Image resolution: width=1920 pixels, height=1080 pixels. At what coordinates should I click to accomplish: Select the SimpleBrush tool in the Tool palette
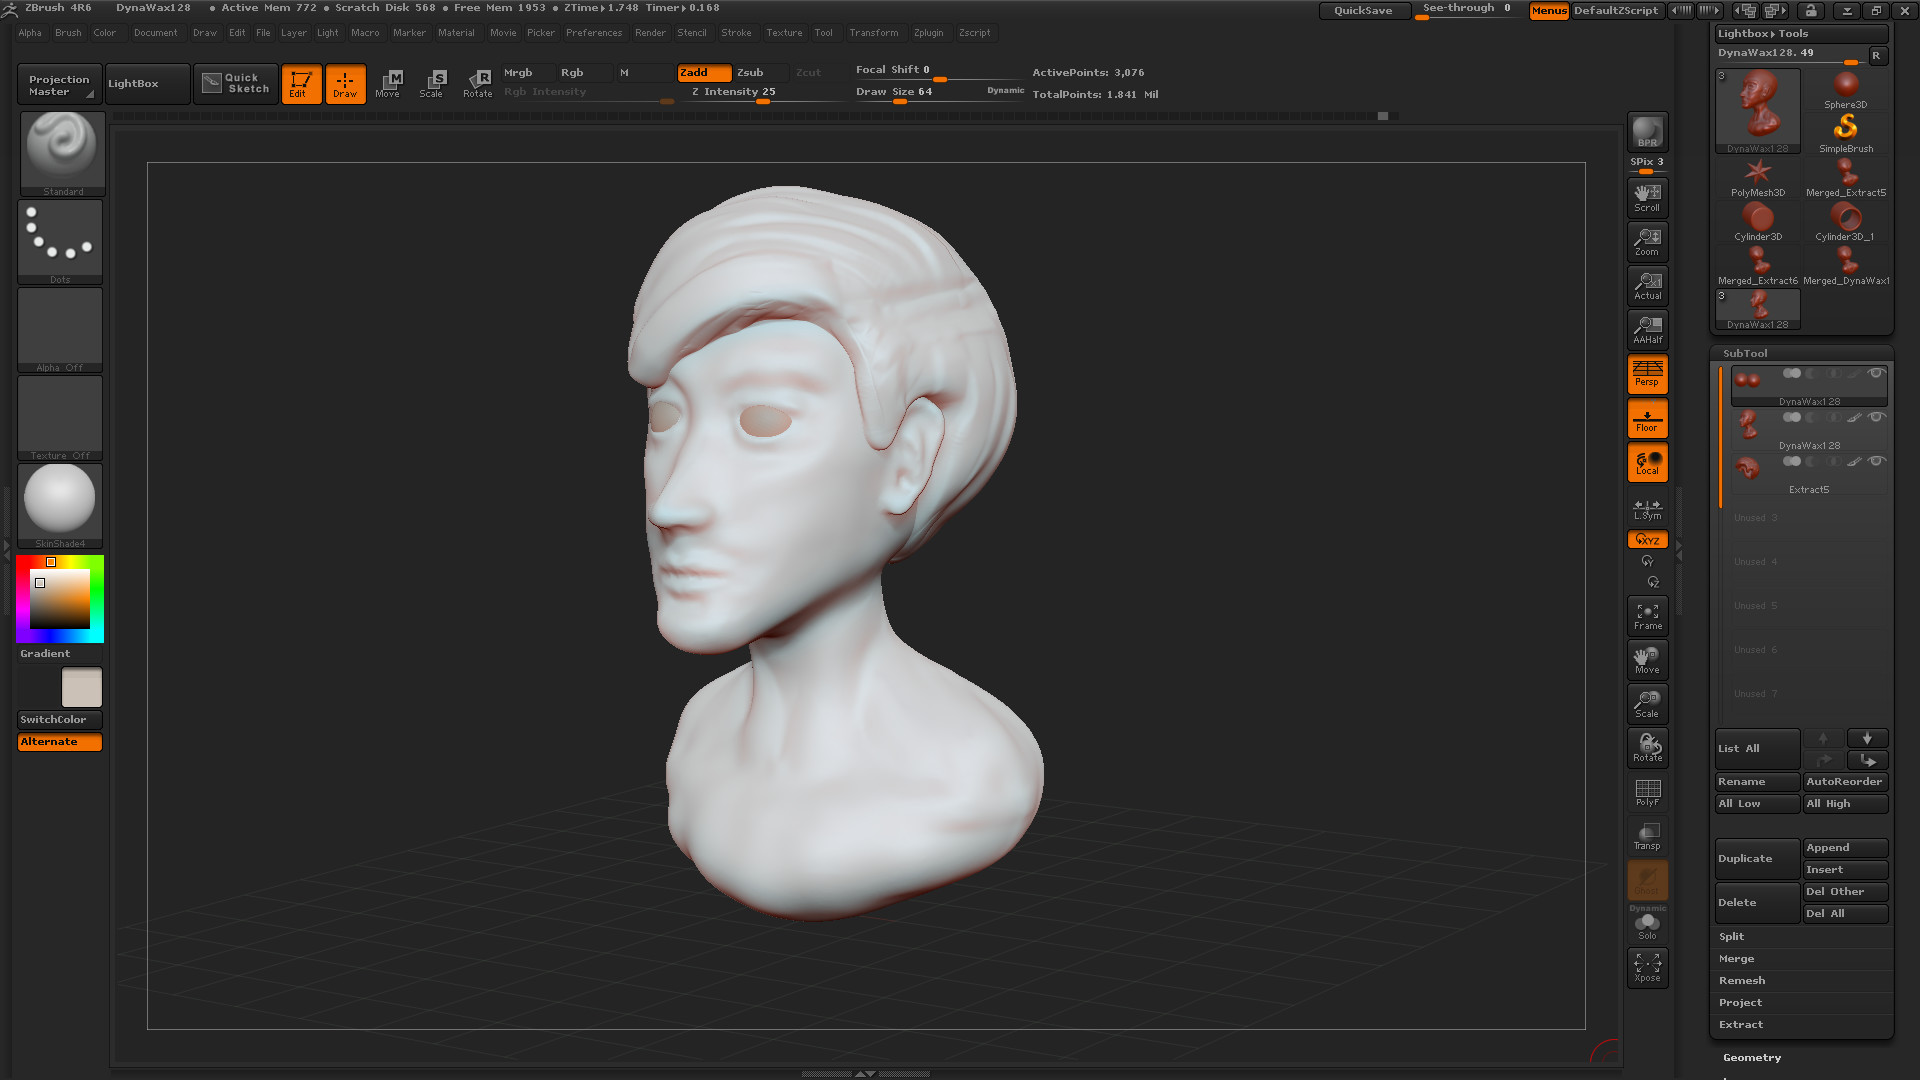[1846, 130]
